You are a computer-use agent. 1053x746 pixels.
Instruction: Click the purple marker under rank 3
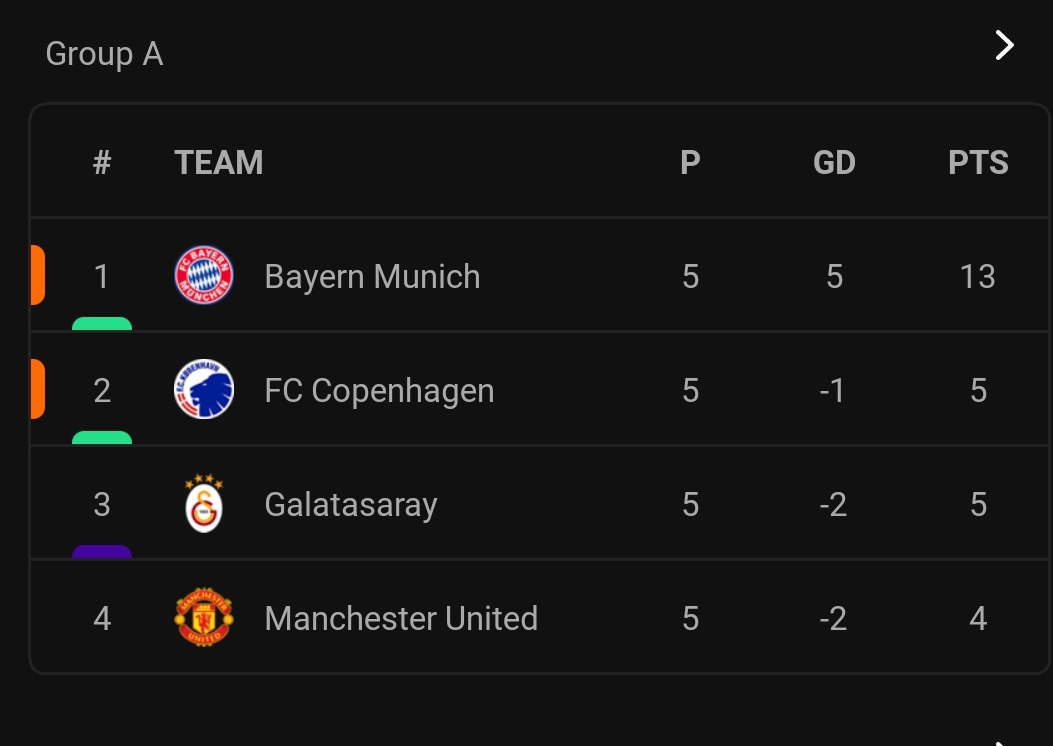click(102, 552)
